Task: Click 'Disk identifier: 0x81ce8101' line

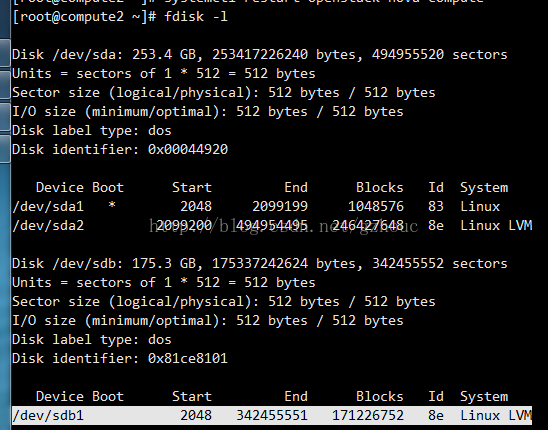Action: coord(120,358)
